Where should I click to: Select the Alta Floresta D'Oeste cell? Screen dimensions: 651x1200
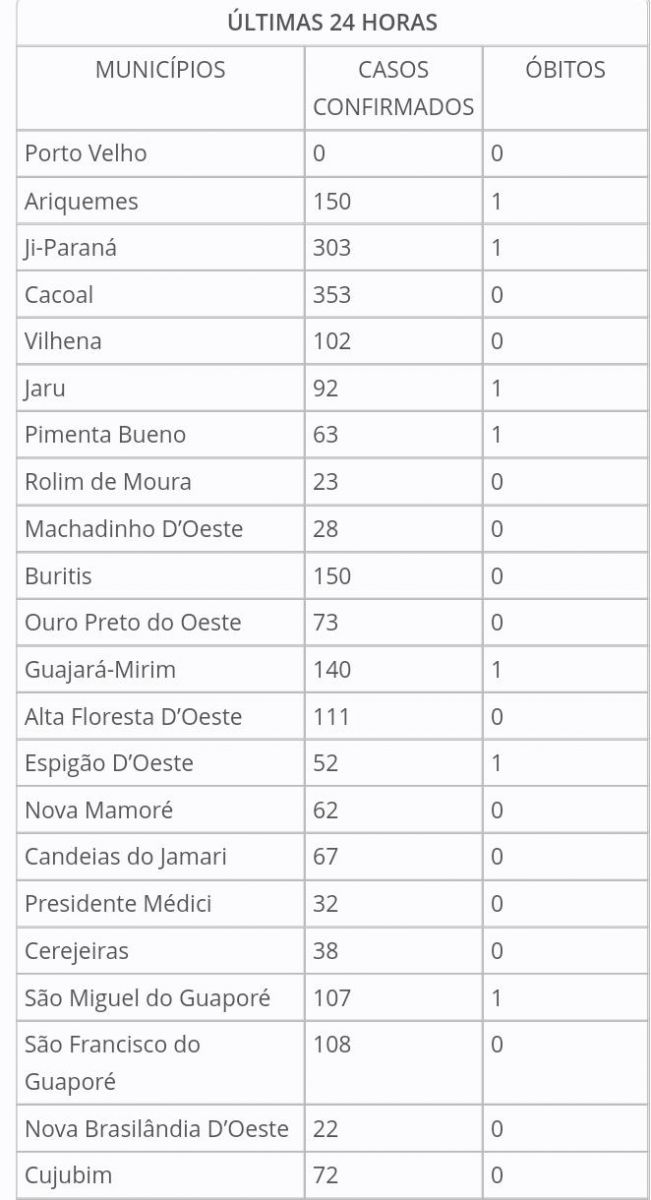[x=133, y=717]
